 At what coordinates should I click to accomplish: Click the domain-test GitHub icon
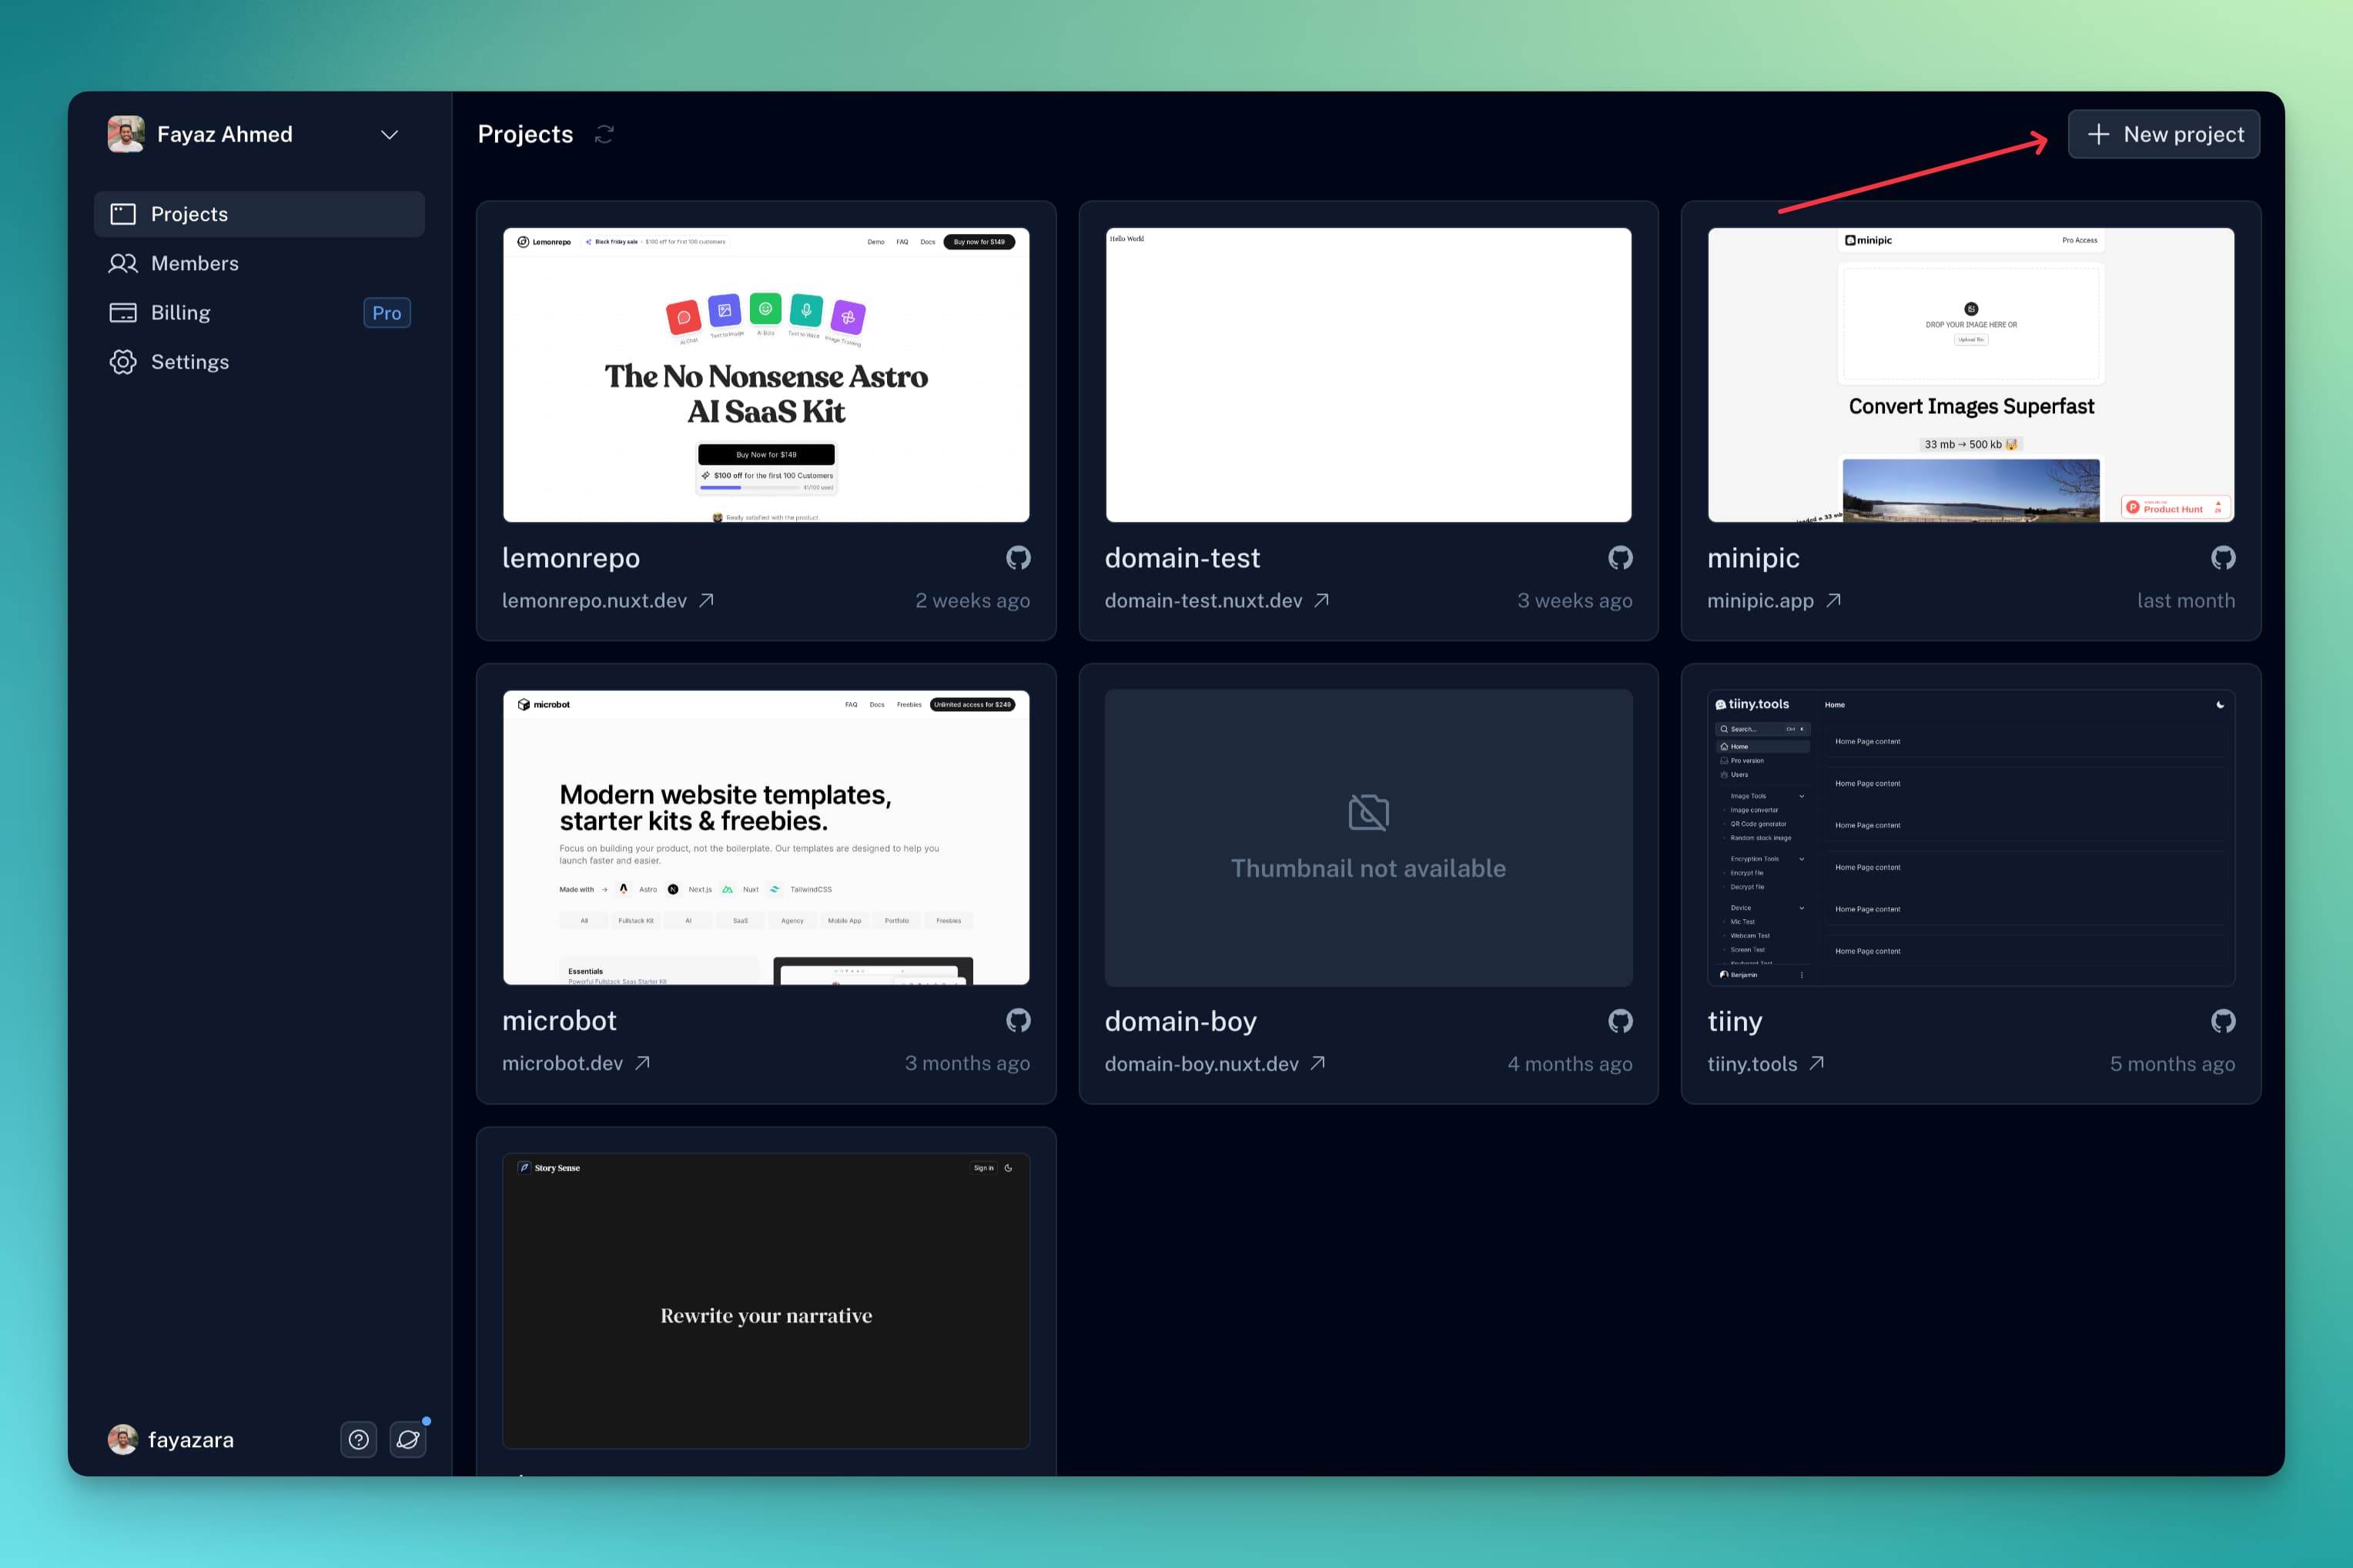point(1620,558)
